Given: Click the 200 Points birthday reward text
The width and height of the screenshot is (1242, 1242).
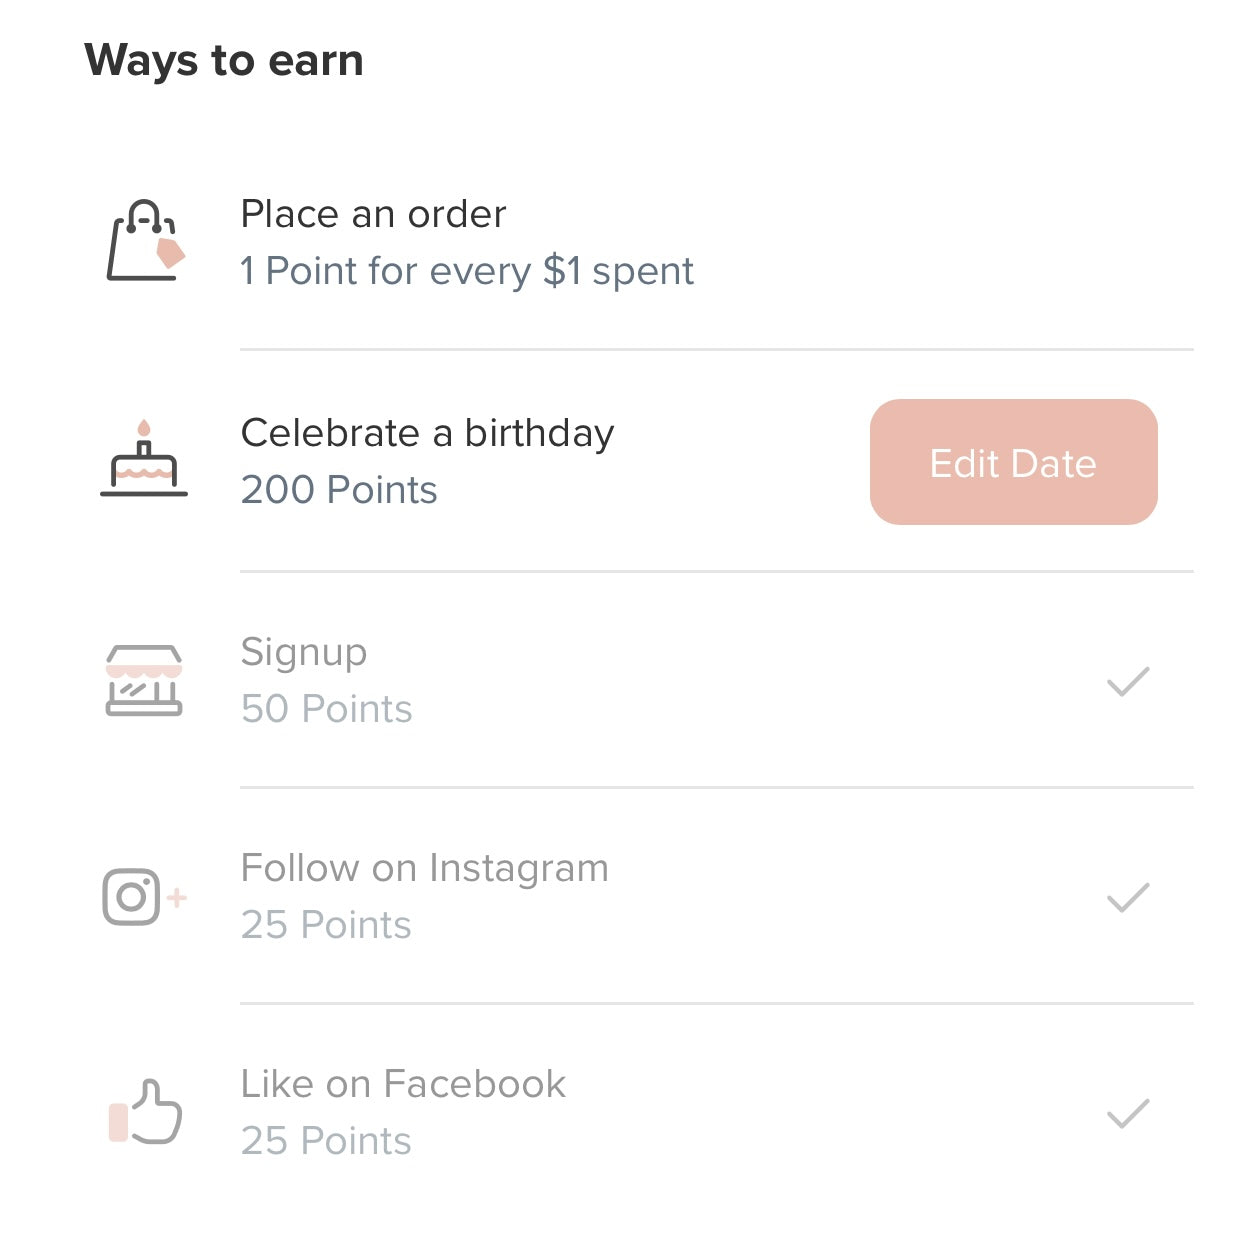Looking at the screenshot, I should point(339,490).
